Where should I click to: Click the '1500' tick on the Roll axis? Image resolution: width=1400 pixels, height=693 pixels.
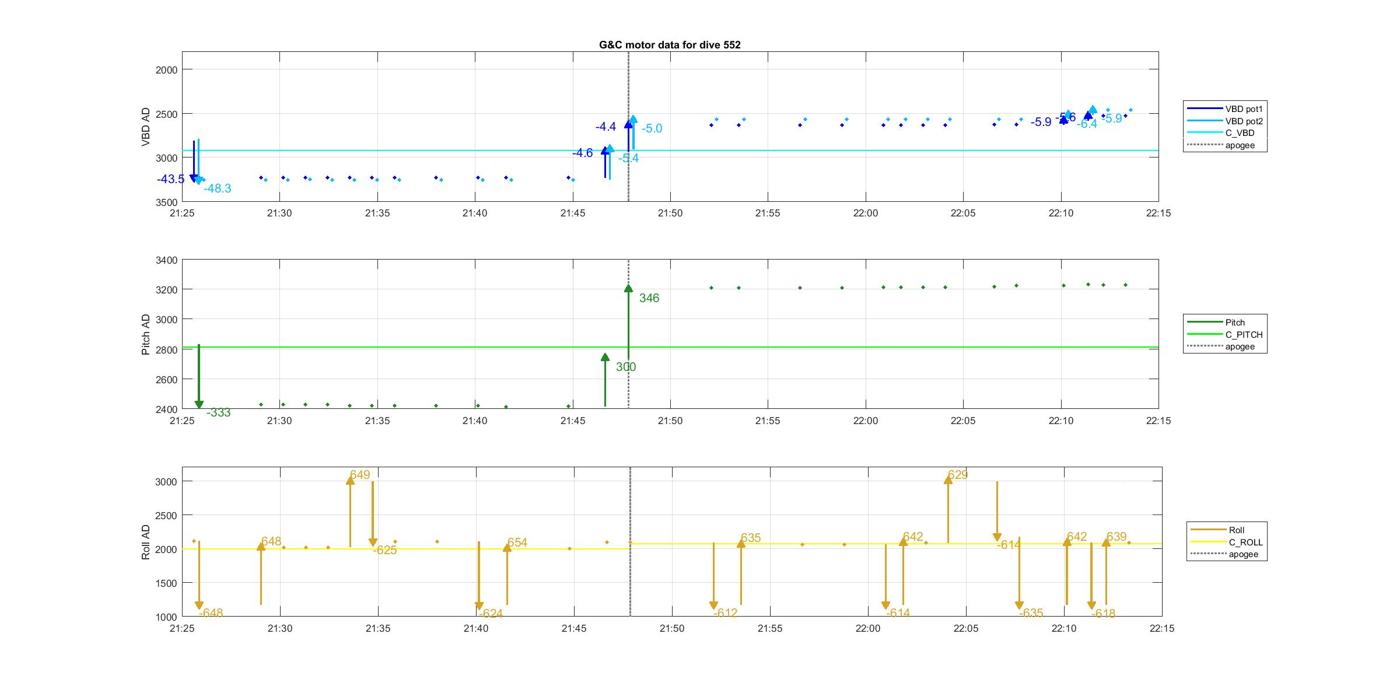(x=166, y=583)
